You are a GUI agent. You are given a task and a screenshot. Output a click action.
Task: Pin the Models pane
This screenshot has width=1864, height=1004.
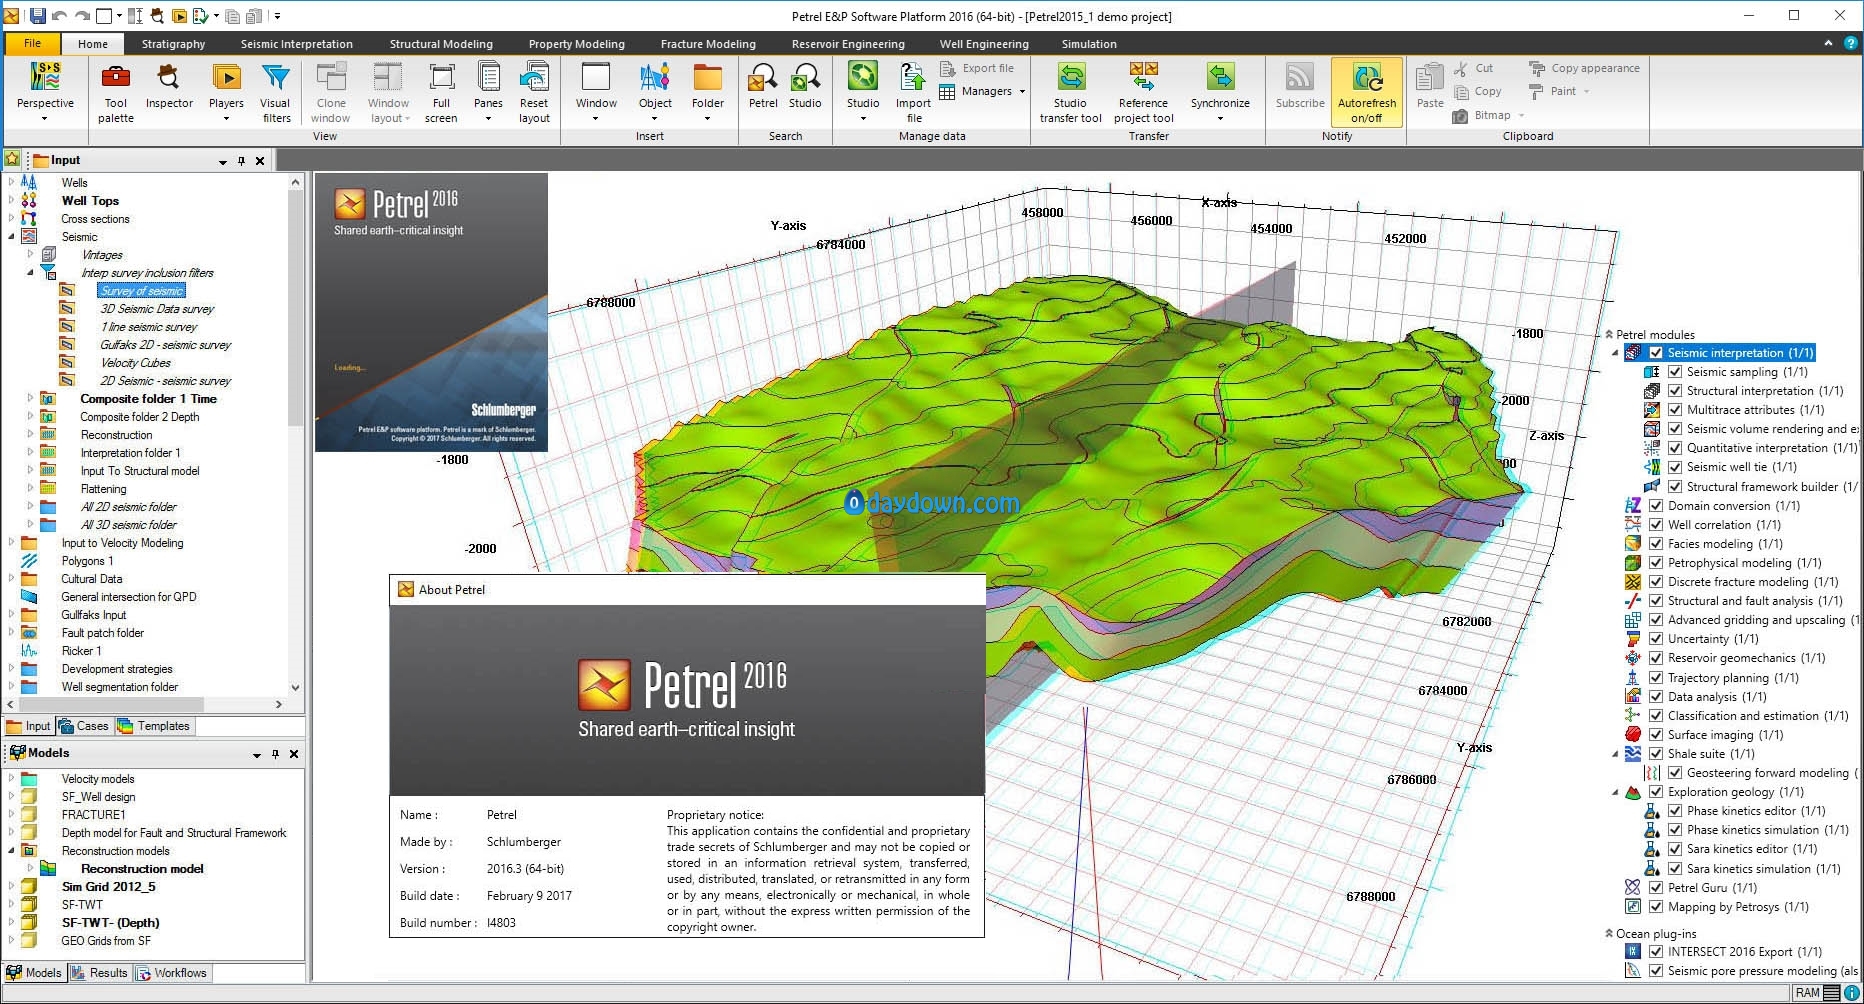pyautogui.click(x=275, y=754)
